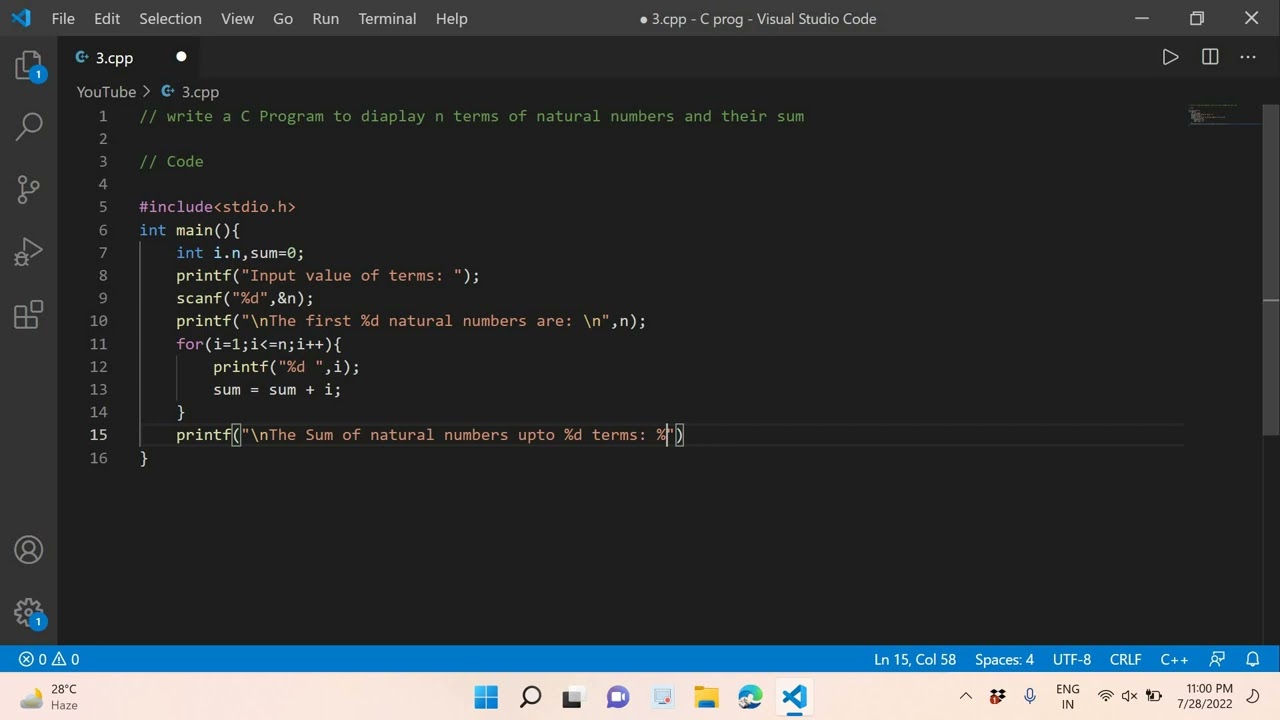Click the YouTube breadcrumb folder

(x=106, y=92)
